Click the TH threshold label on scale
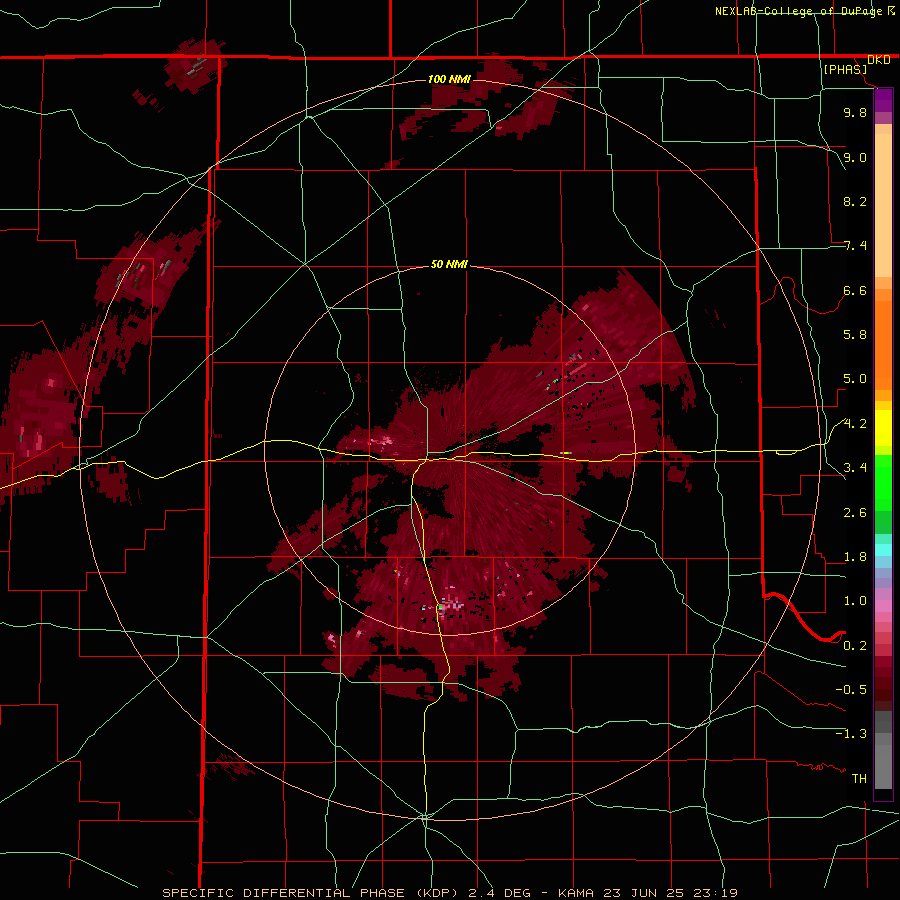 pyautogui.click(x=859, y=779)
